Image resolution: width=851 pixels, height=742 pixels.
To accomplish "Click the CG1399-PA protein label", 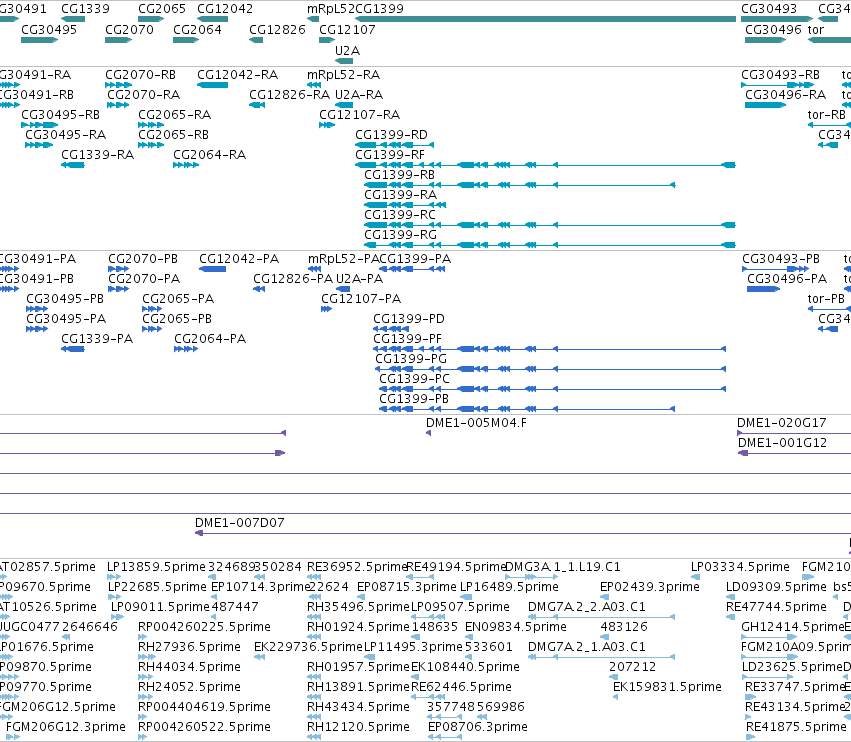I will [415, 259].
